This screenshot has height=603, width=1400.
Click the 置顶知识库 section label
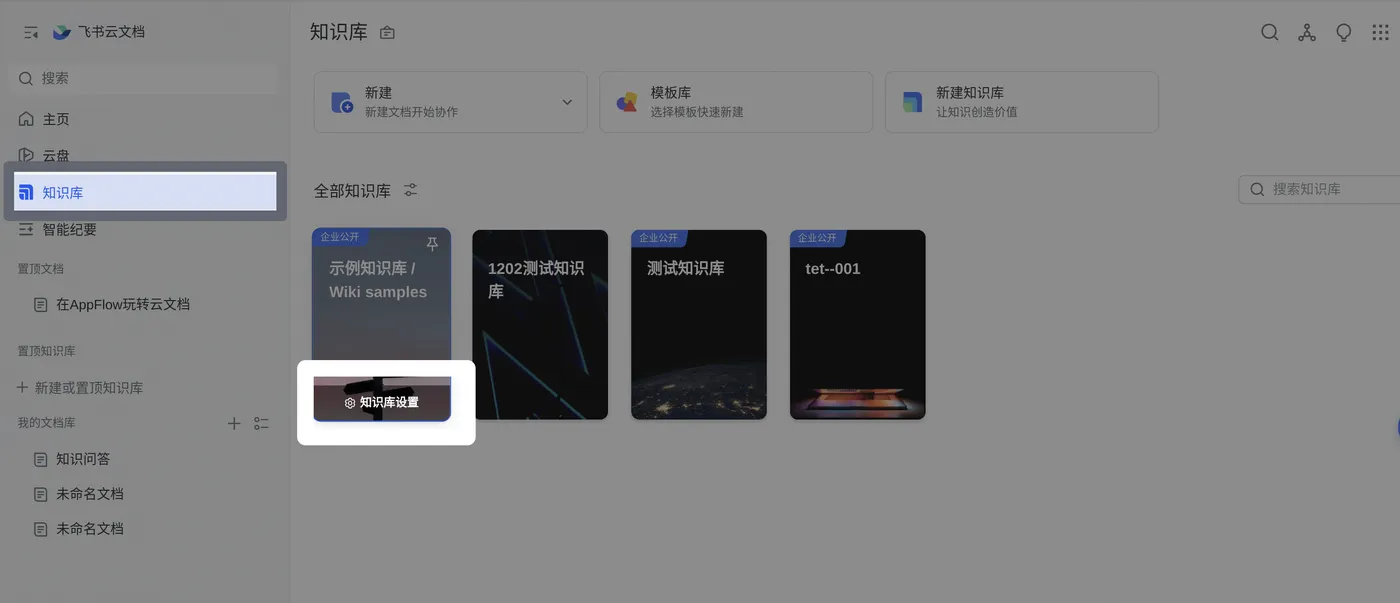(x=46, y=351)
